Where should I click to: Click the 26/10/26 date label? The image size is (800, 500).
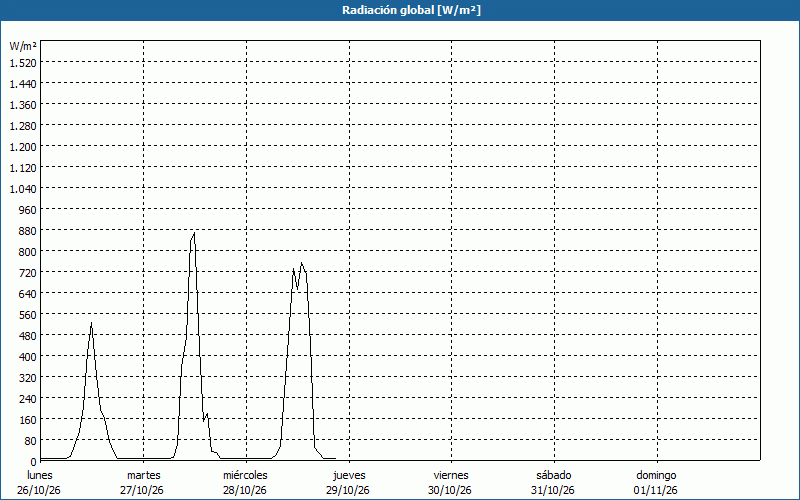39,490
